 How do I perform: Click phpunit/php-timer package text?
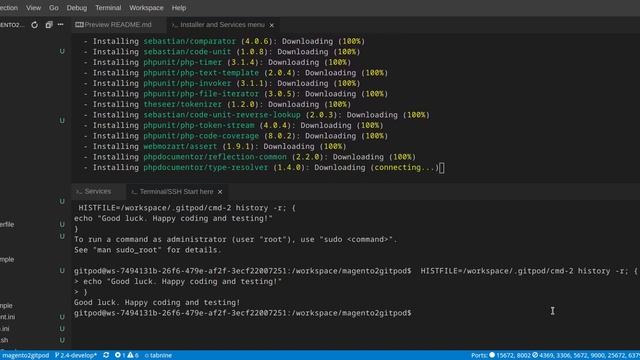click(182, 62)
